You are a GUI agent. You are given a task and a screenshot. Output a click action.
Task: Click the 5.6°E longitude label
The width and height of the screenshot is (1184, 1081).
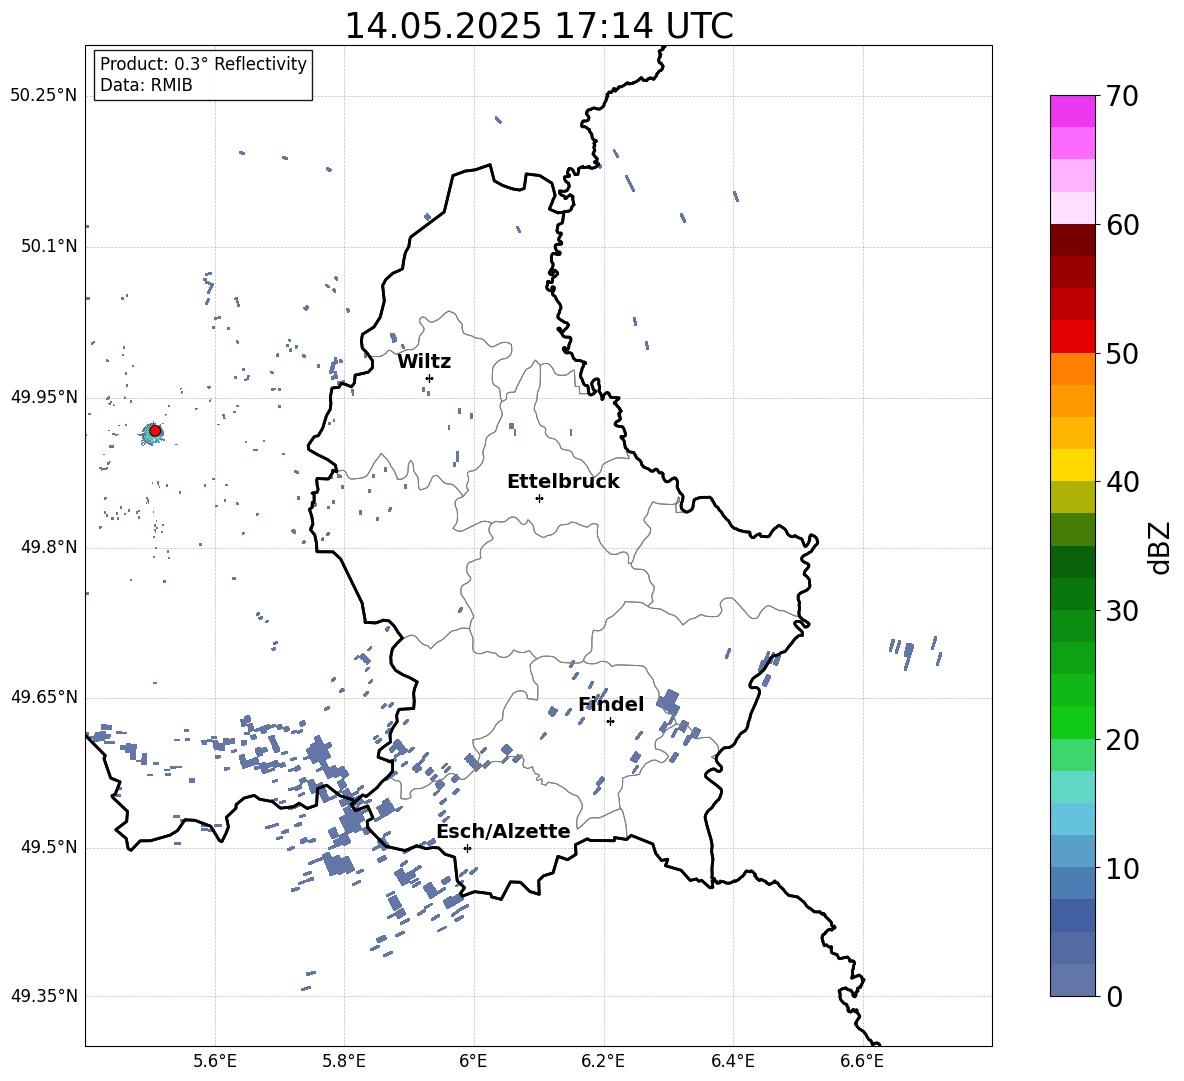pos(215,1061)
